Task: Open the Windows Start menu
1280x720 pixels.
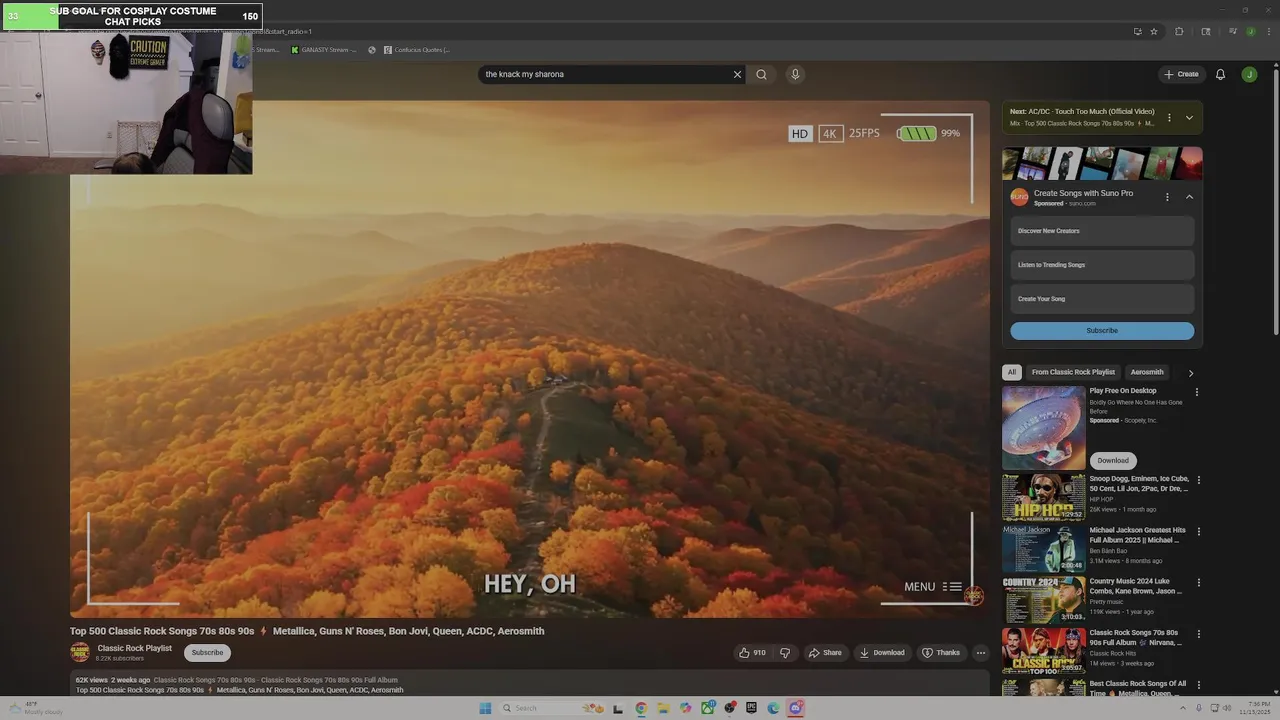Action: click(485, 708)
